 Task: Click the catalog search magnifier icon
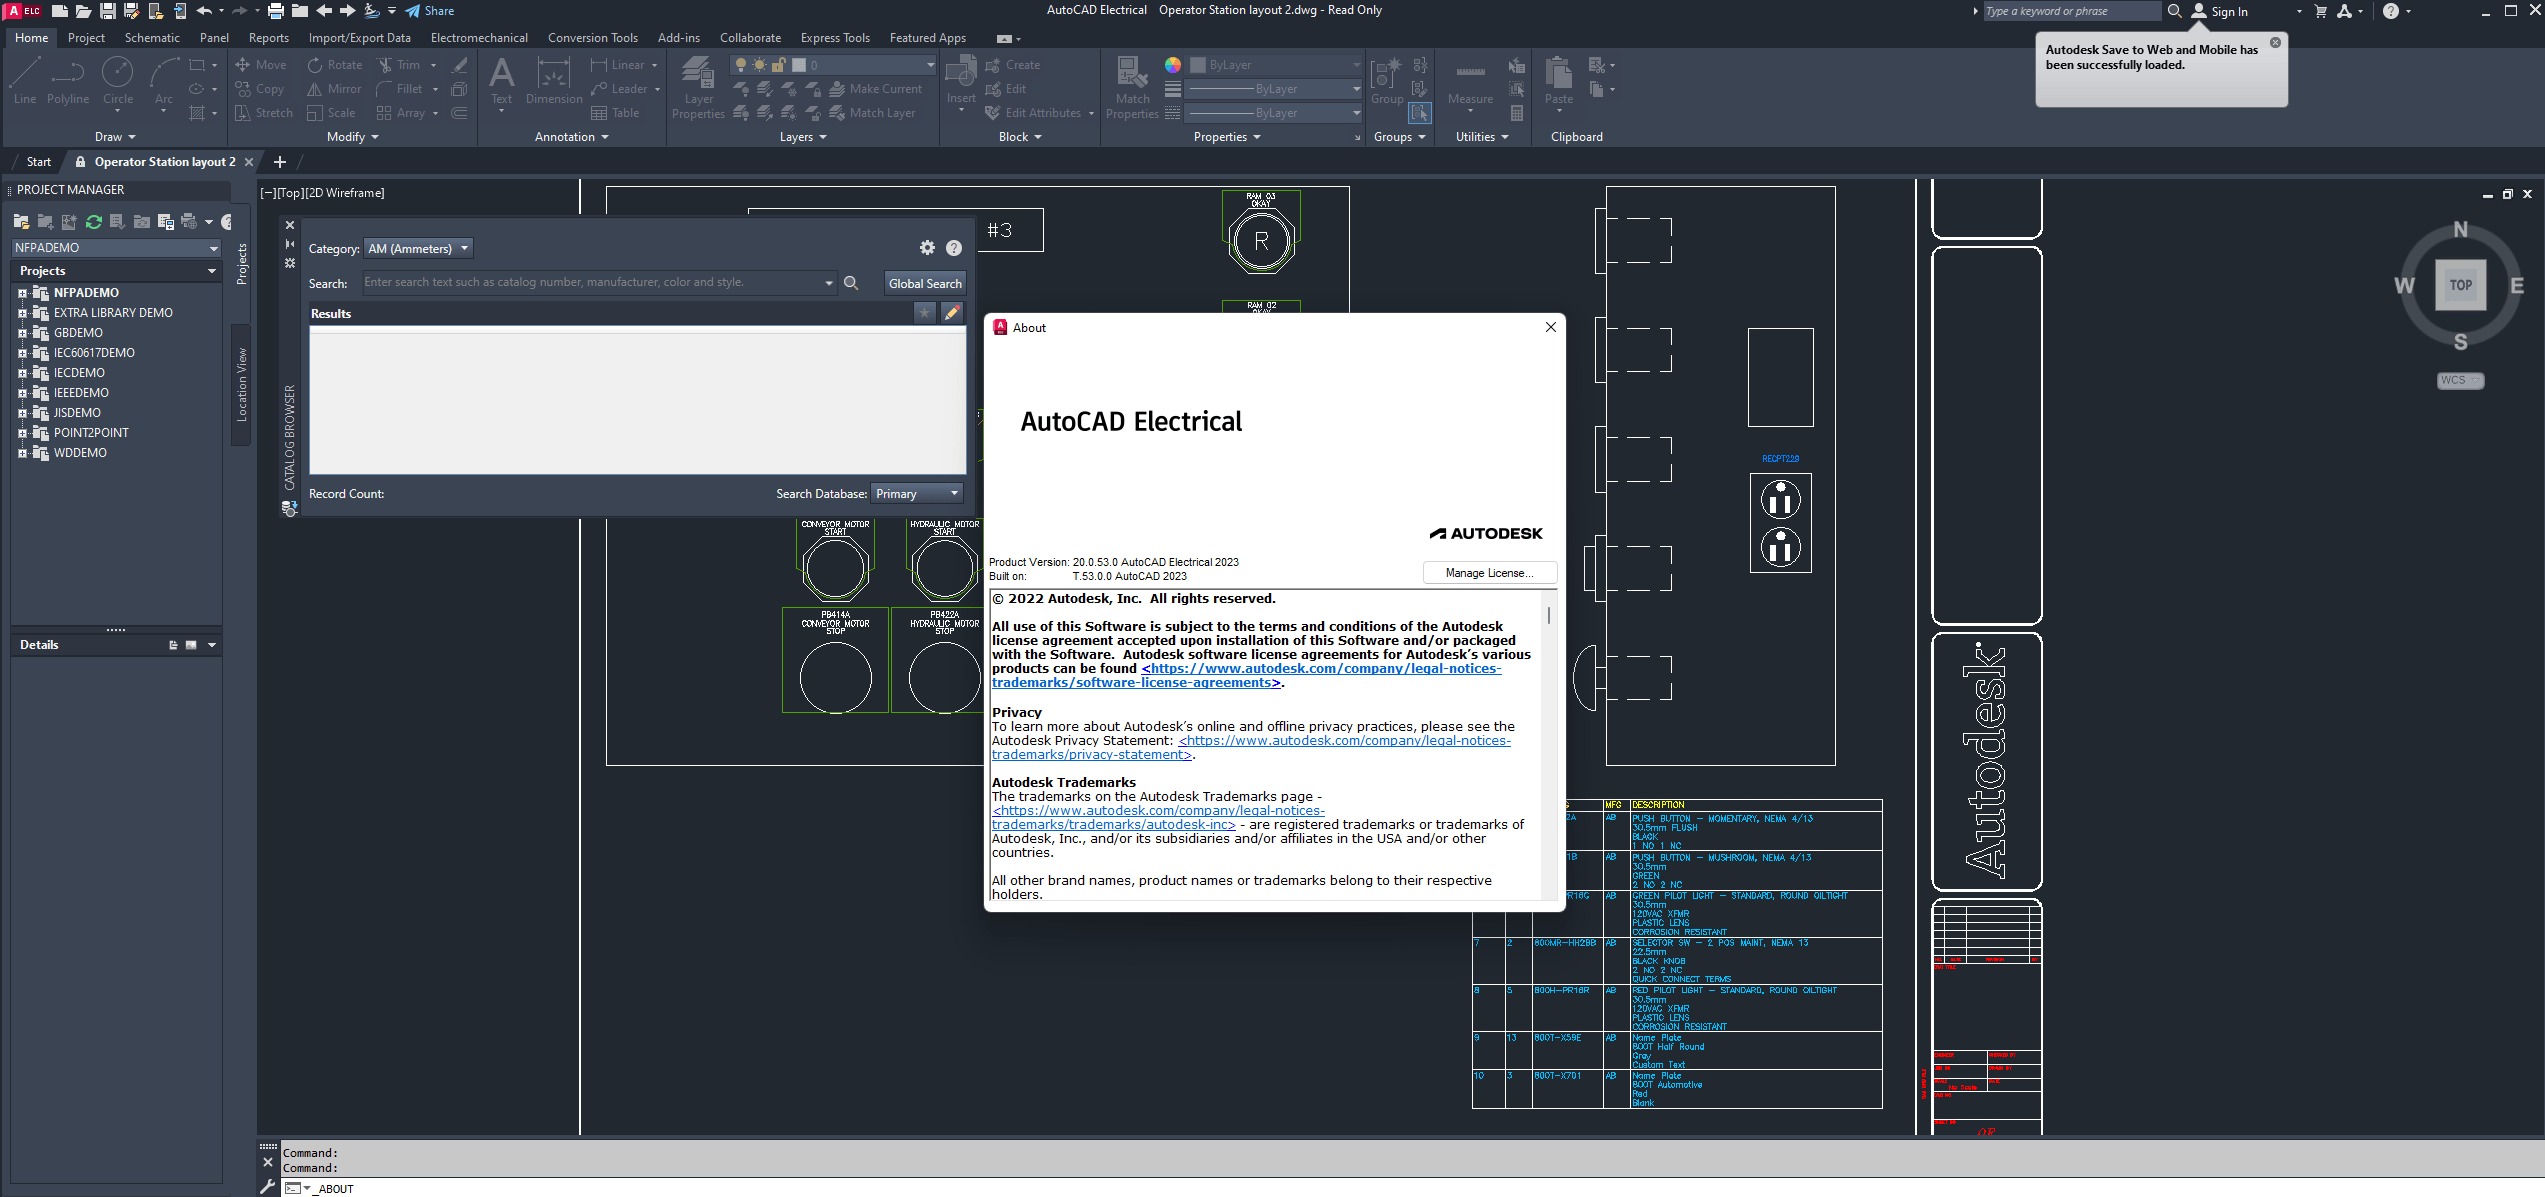click(851, 283)
